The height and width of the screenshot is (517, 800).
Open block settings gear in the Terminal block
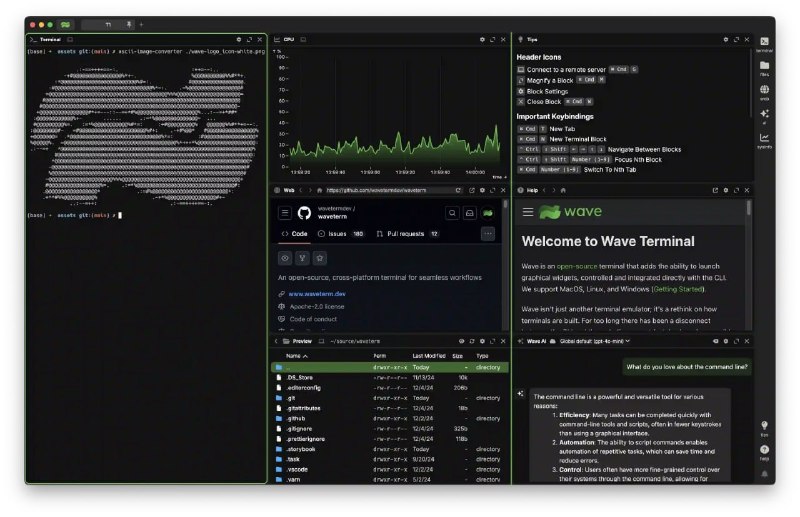(238, 39)
